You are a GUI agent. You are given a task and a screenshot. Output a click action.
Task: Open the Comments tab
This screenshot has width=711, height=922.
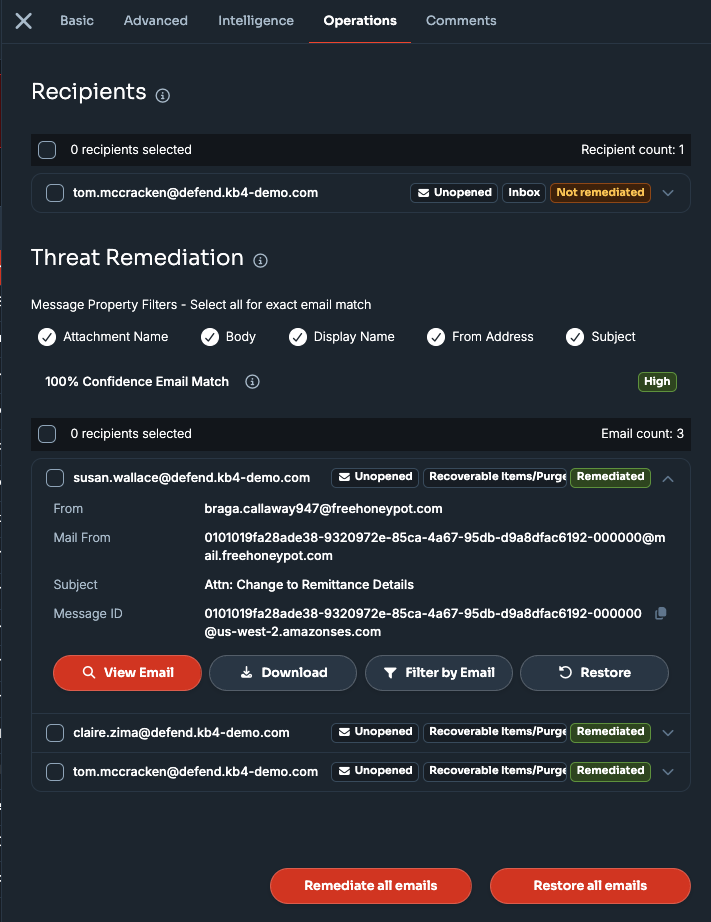(x=461, y=21)
